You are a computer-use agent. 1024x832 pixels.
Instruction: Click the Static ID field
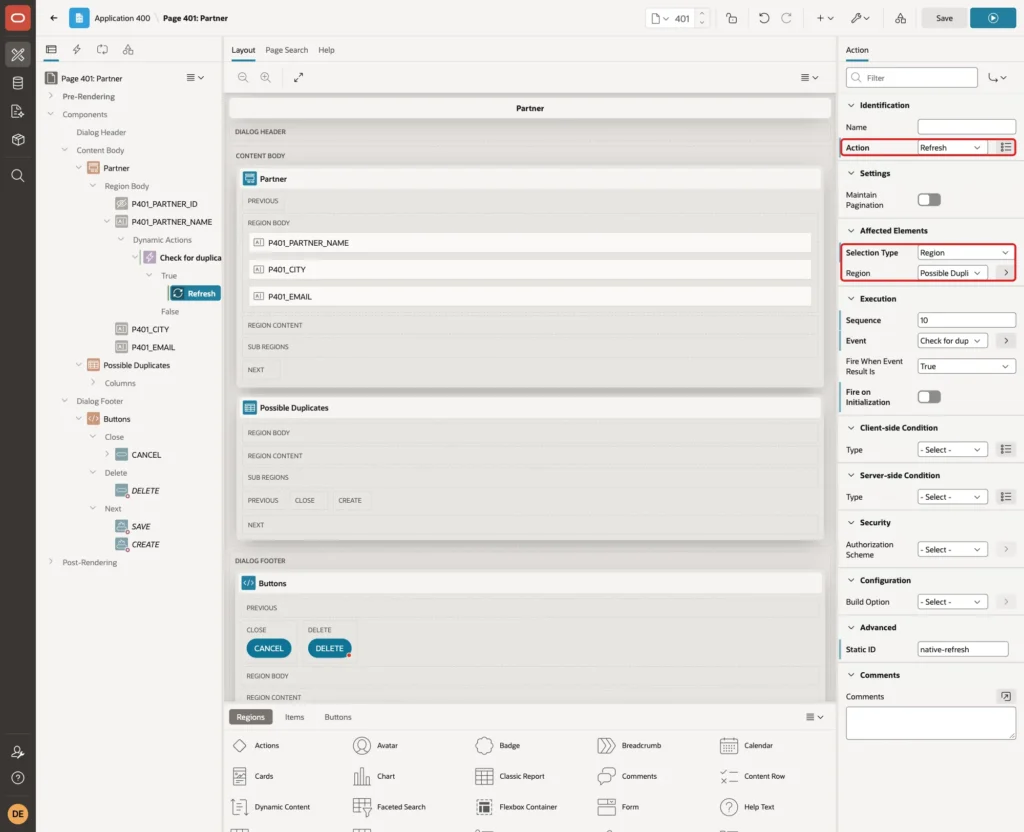click(963, 649)
